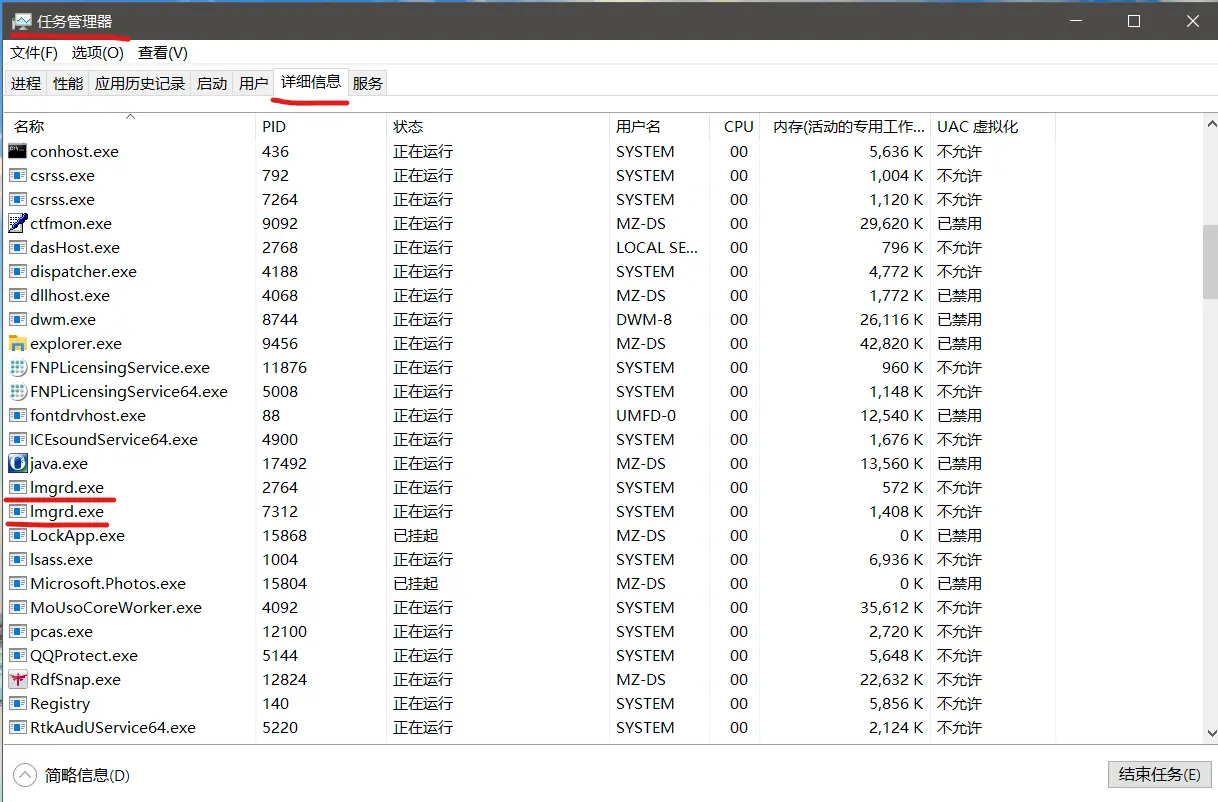Click the PID value 12824
1218x802 pixels.
[x=284, y=679]
